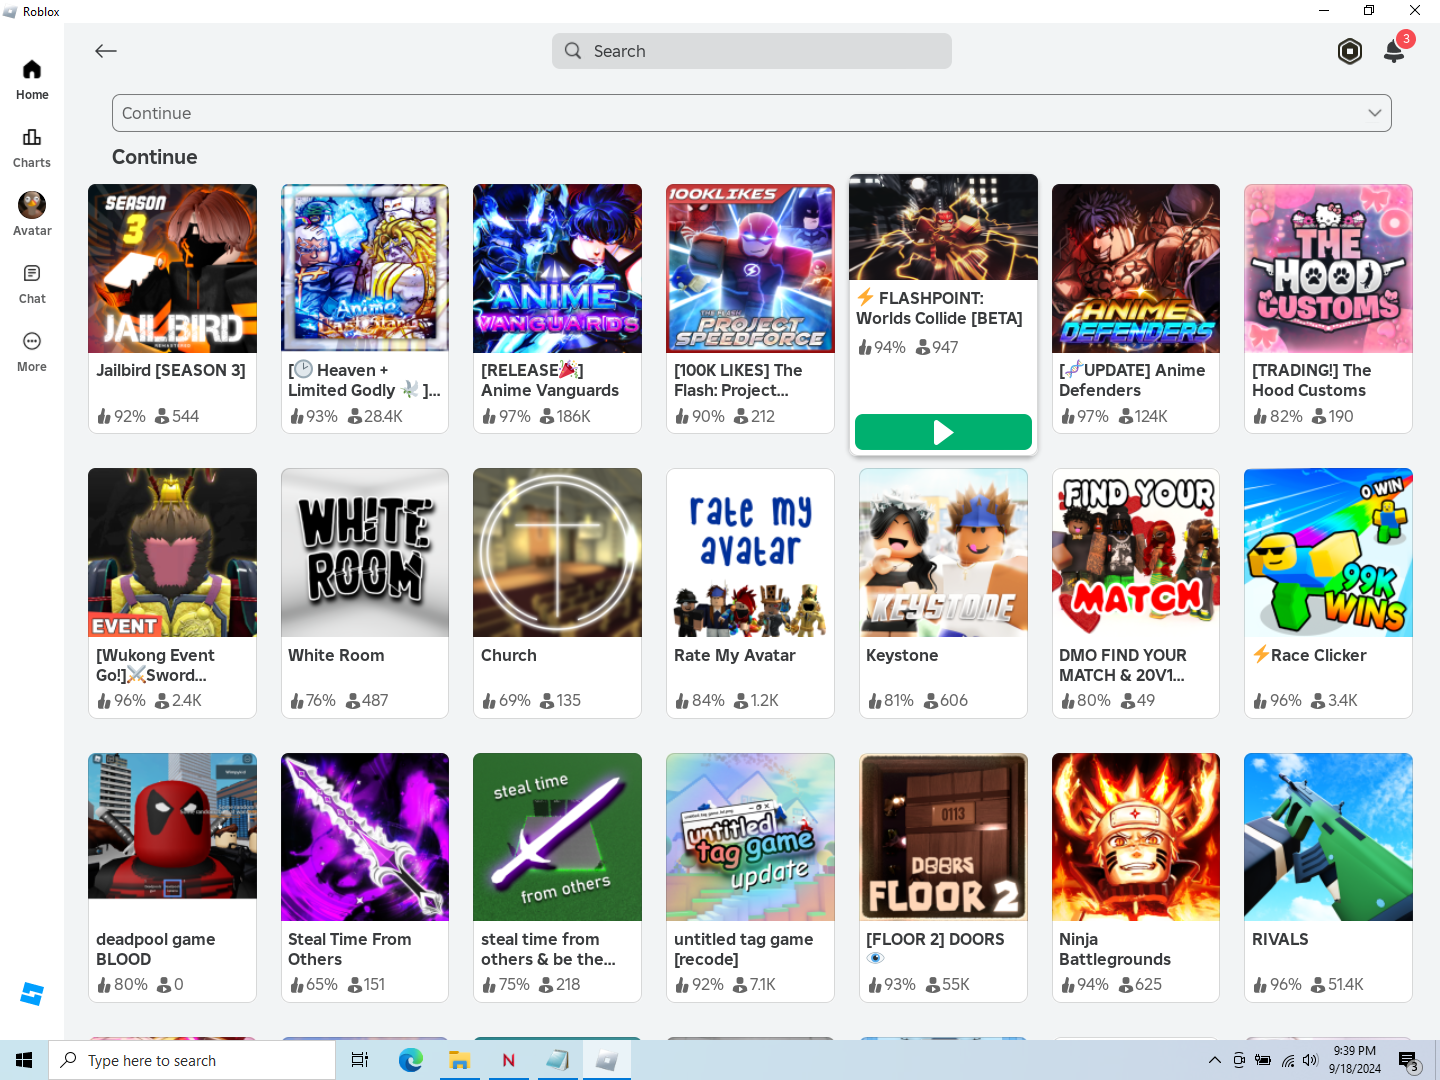Open steal time from others & be the... thumbnail

pos(557,837)
